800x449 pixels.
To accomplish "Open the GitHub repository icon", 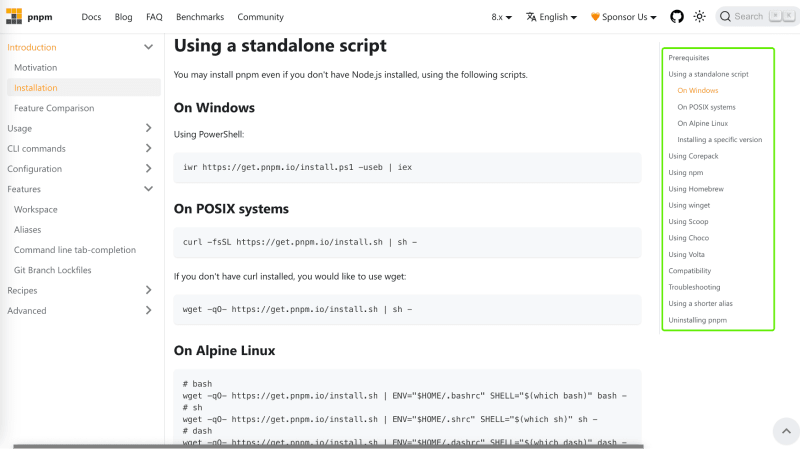I will pos(677,17).
